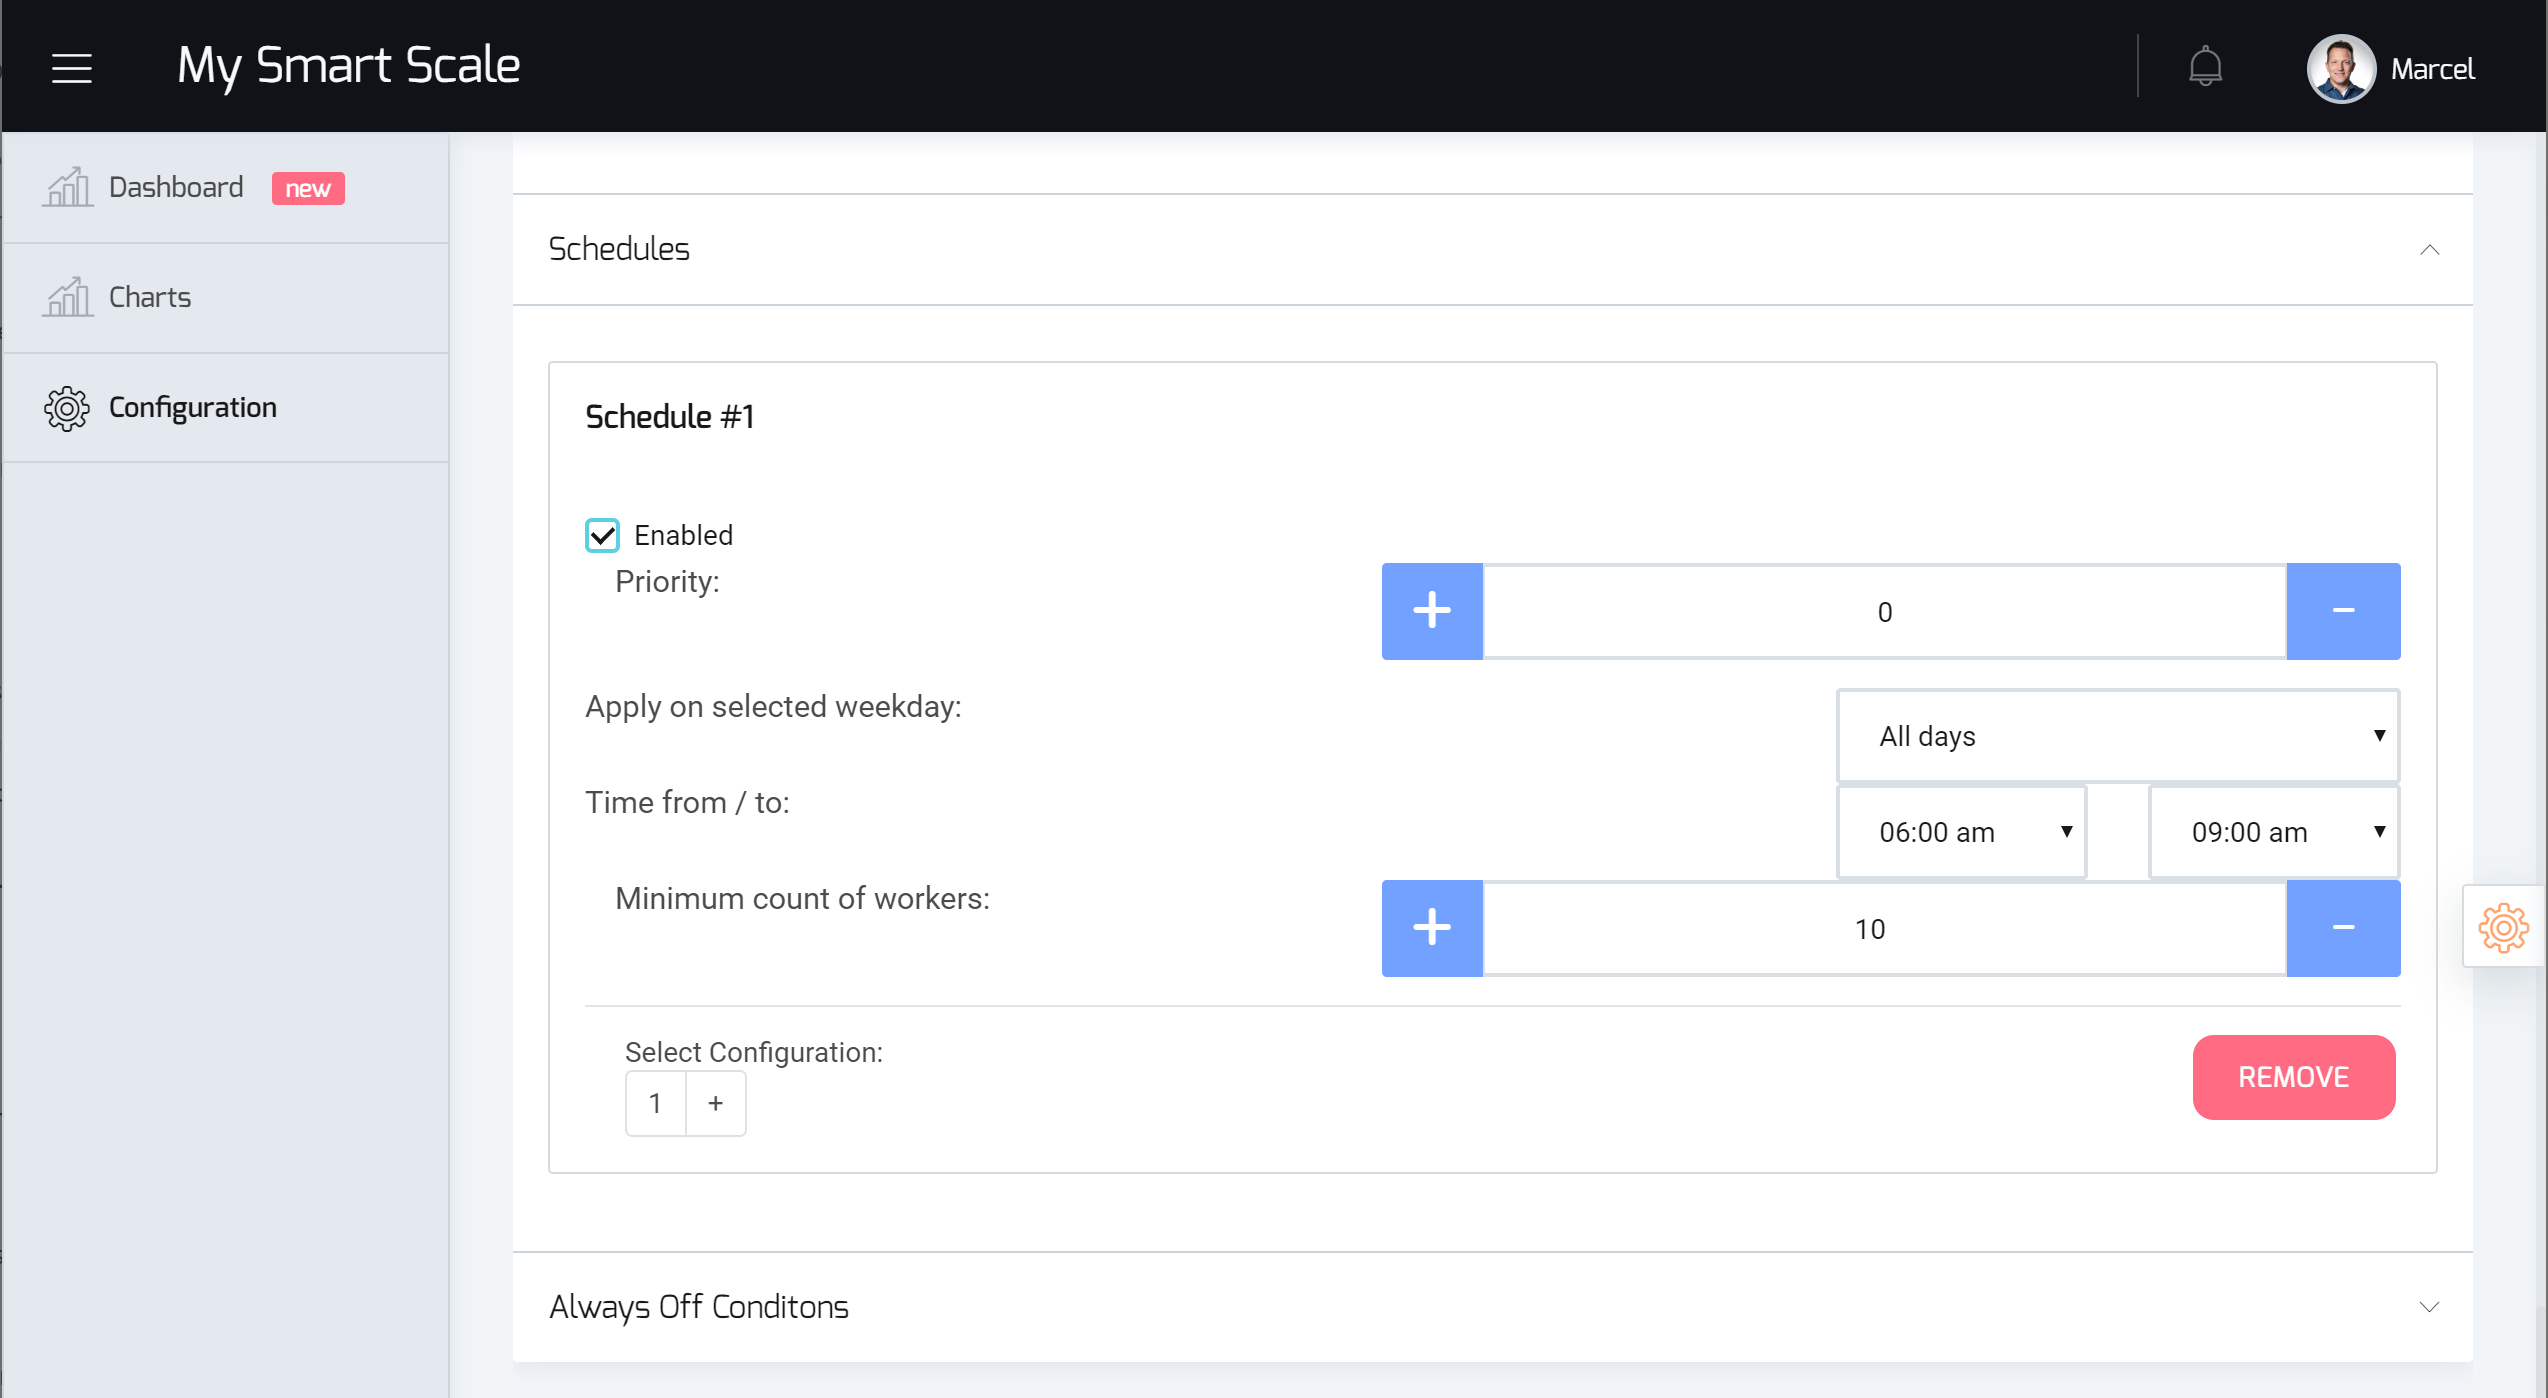Open the hamburger menu icon
The image size is (2548, 1398).
click(x=72, y=68)
